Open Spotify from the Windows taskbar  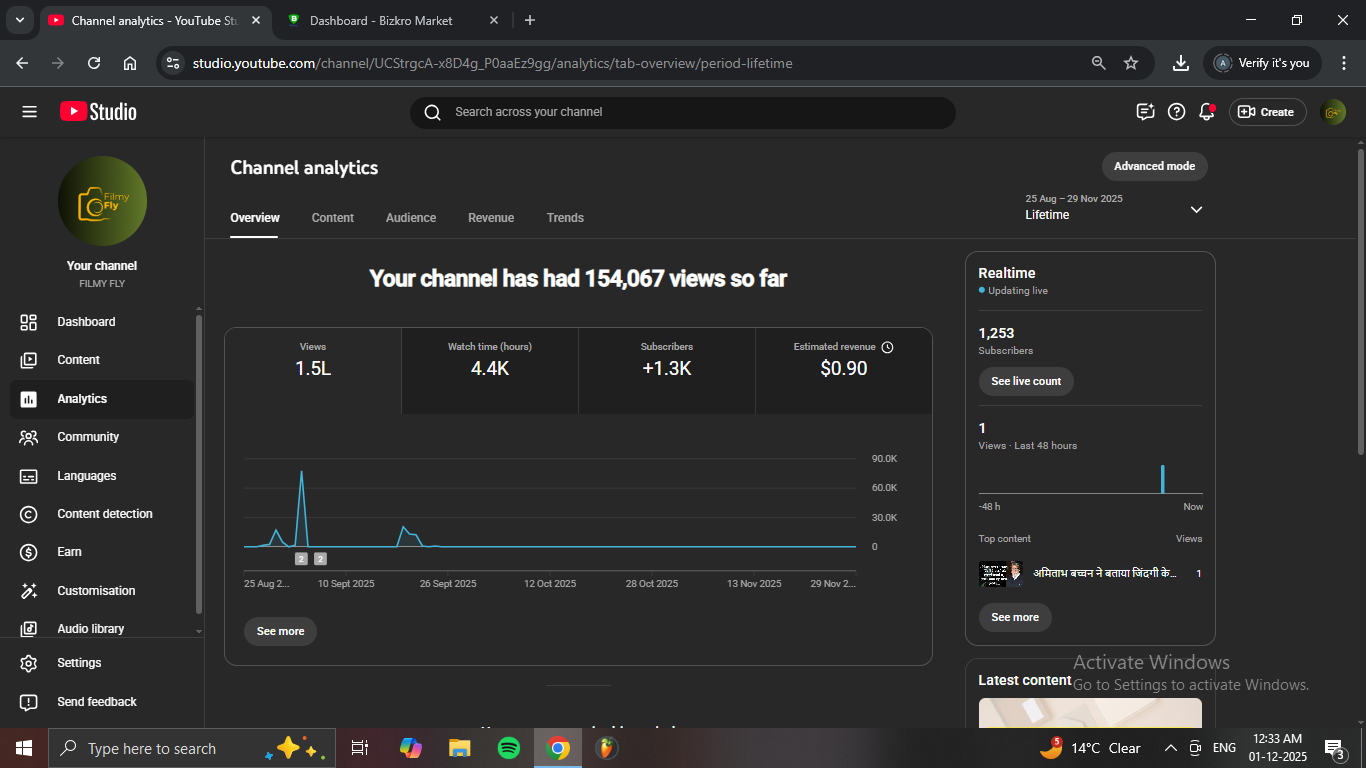pos(509,748)
